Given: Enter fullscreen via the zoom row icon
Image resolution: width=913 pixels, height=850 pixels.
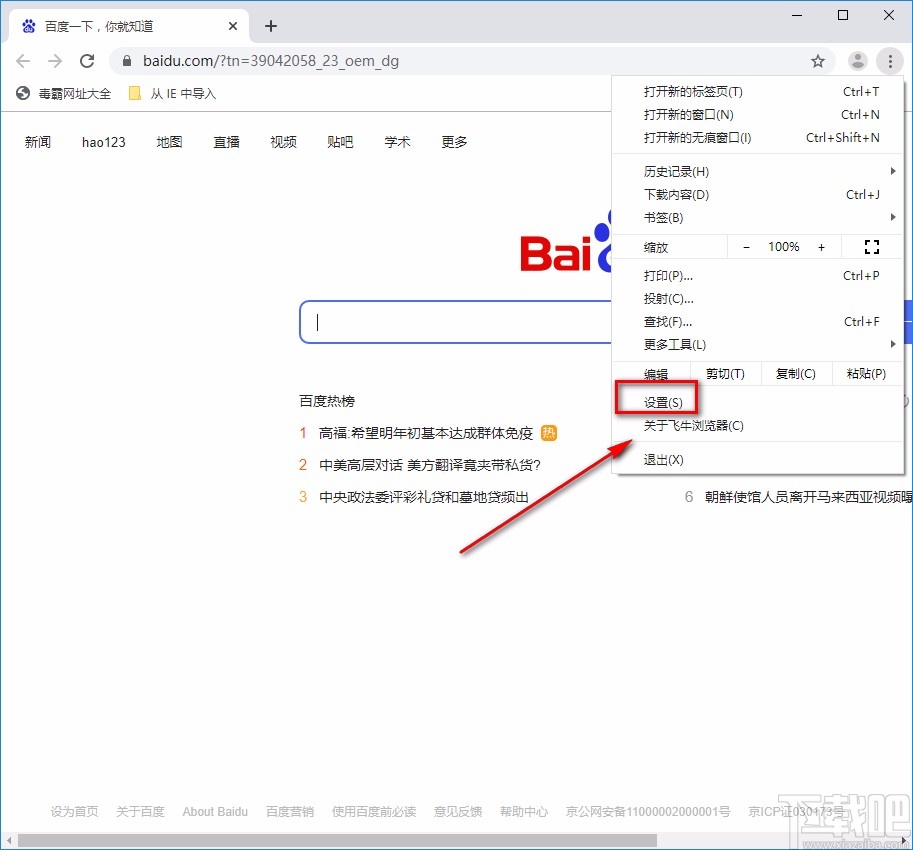Looking at the screenshot, I should (x=871, y=246).
